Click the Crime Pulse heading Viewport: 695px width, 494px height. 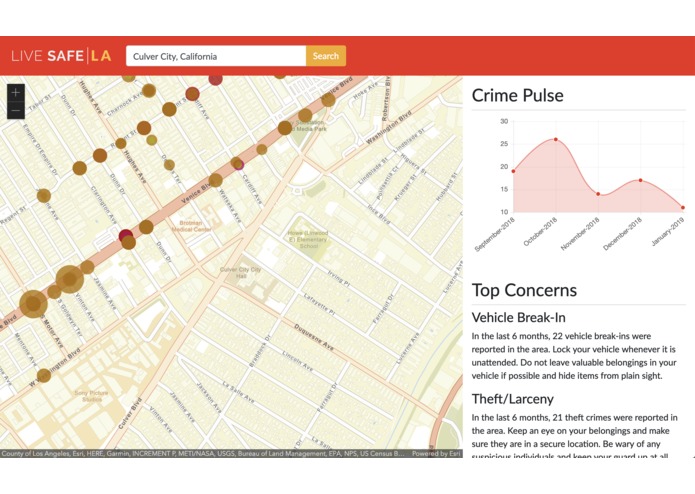tap(517, 95)
